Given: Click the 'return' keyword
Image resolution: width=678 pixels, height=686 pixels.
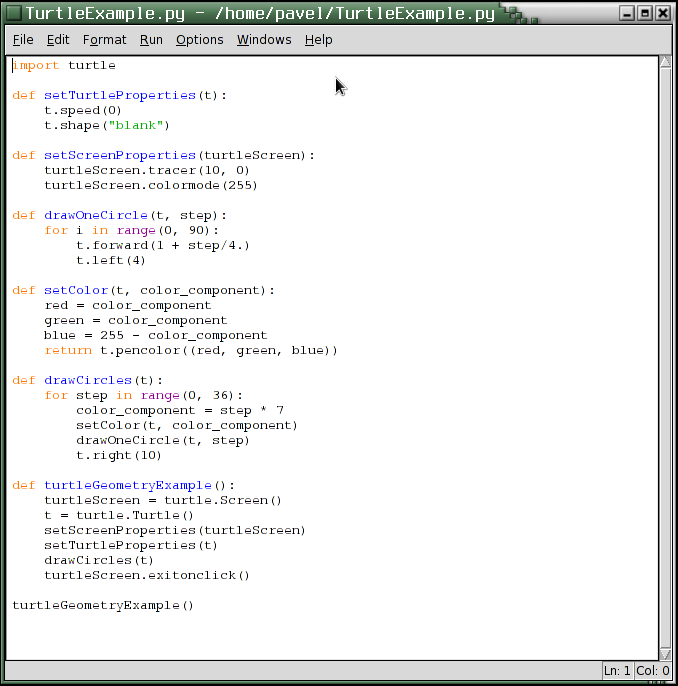Looking at the screenshot, I should 68,350.
